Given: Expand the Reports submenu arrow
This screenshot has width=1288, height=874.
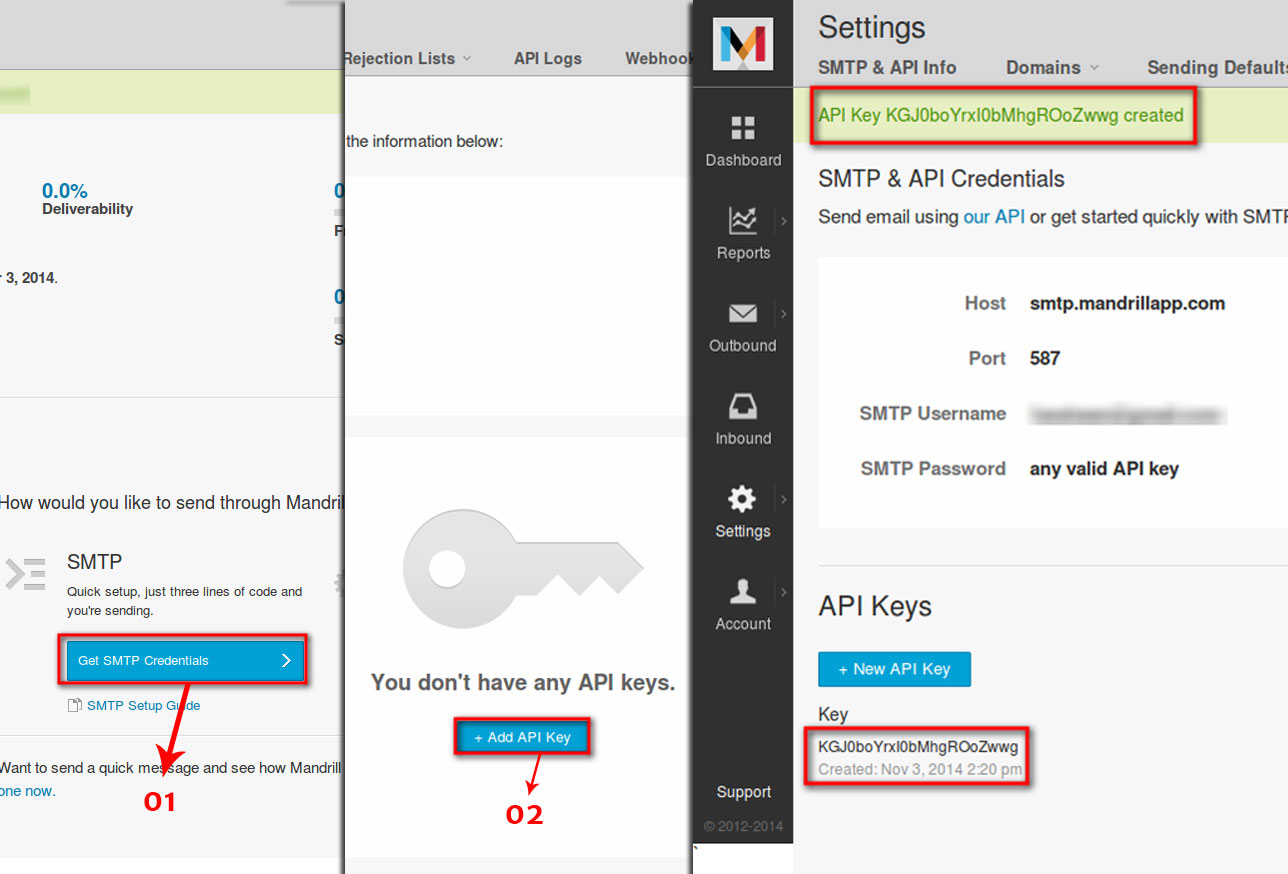Looking at the screenshot, I should (x=784, y=221).
